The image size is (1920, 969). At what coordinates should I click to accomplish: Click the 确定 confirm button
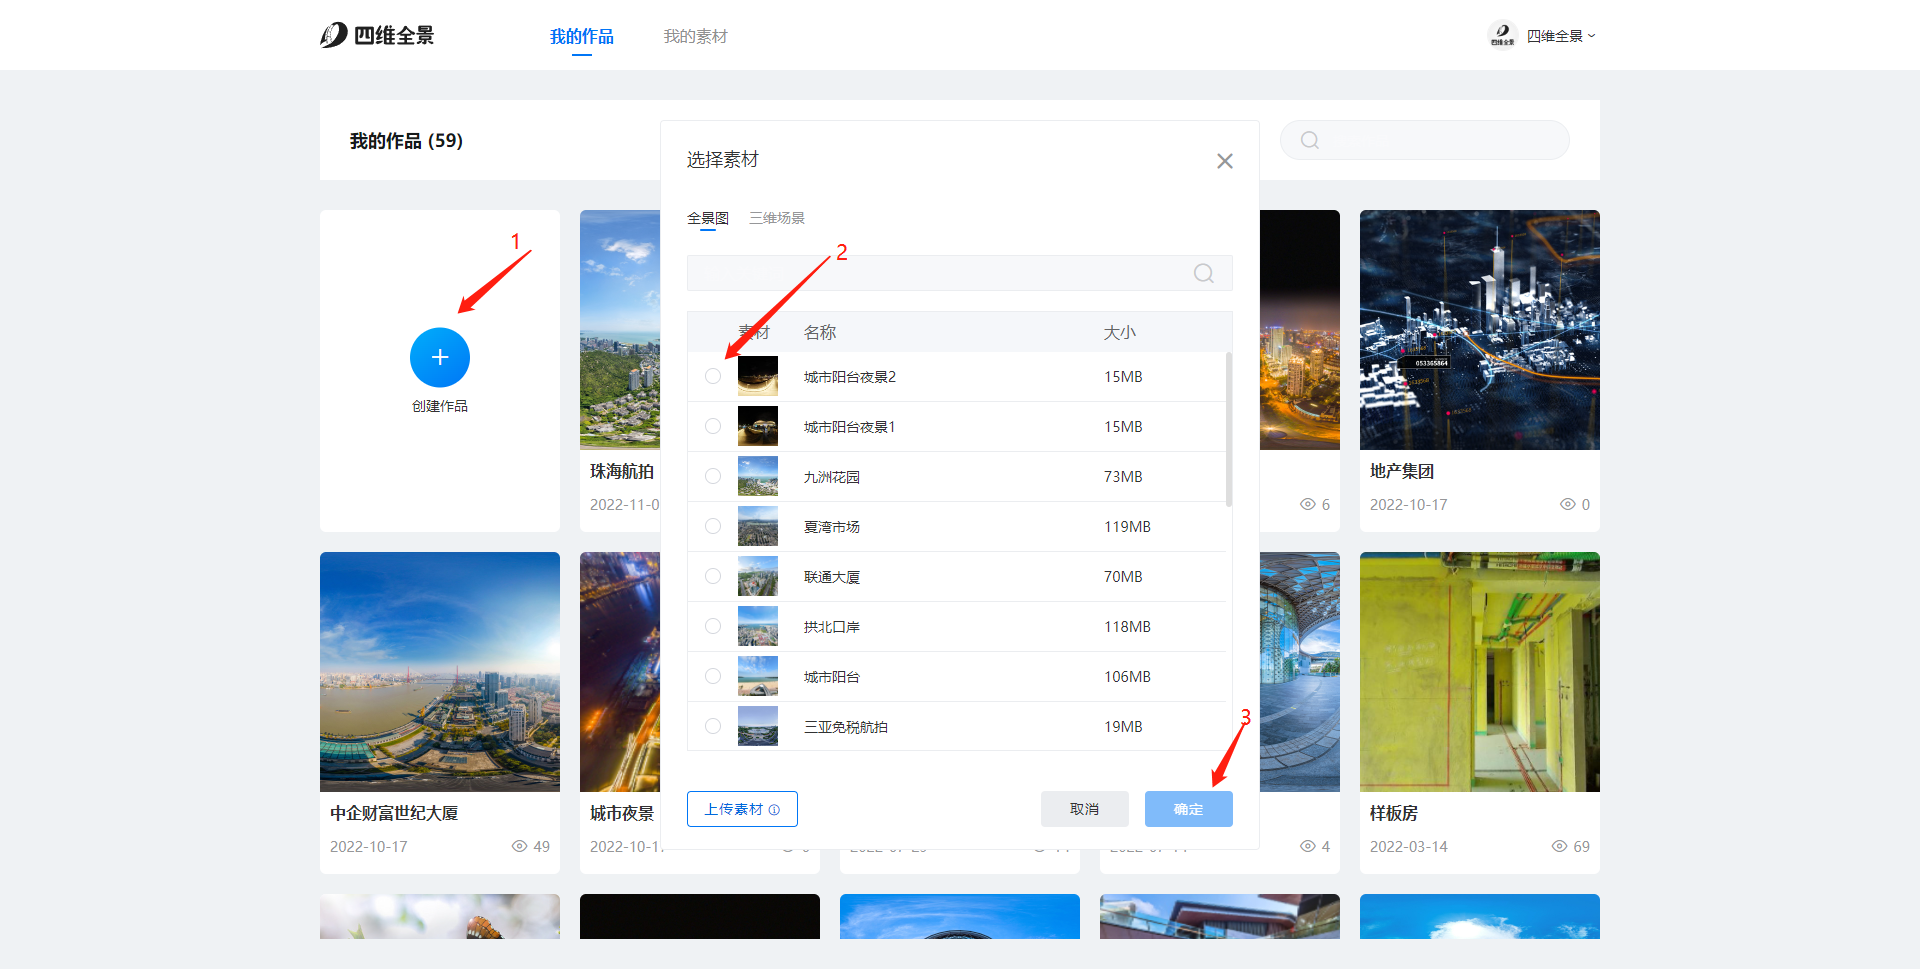[x=1188, y=809]
